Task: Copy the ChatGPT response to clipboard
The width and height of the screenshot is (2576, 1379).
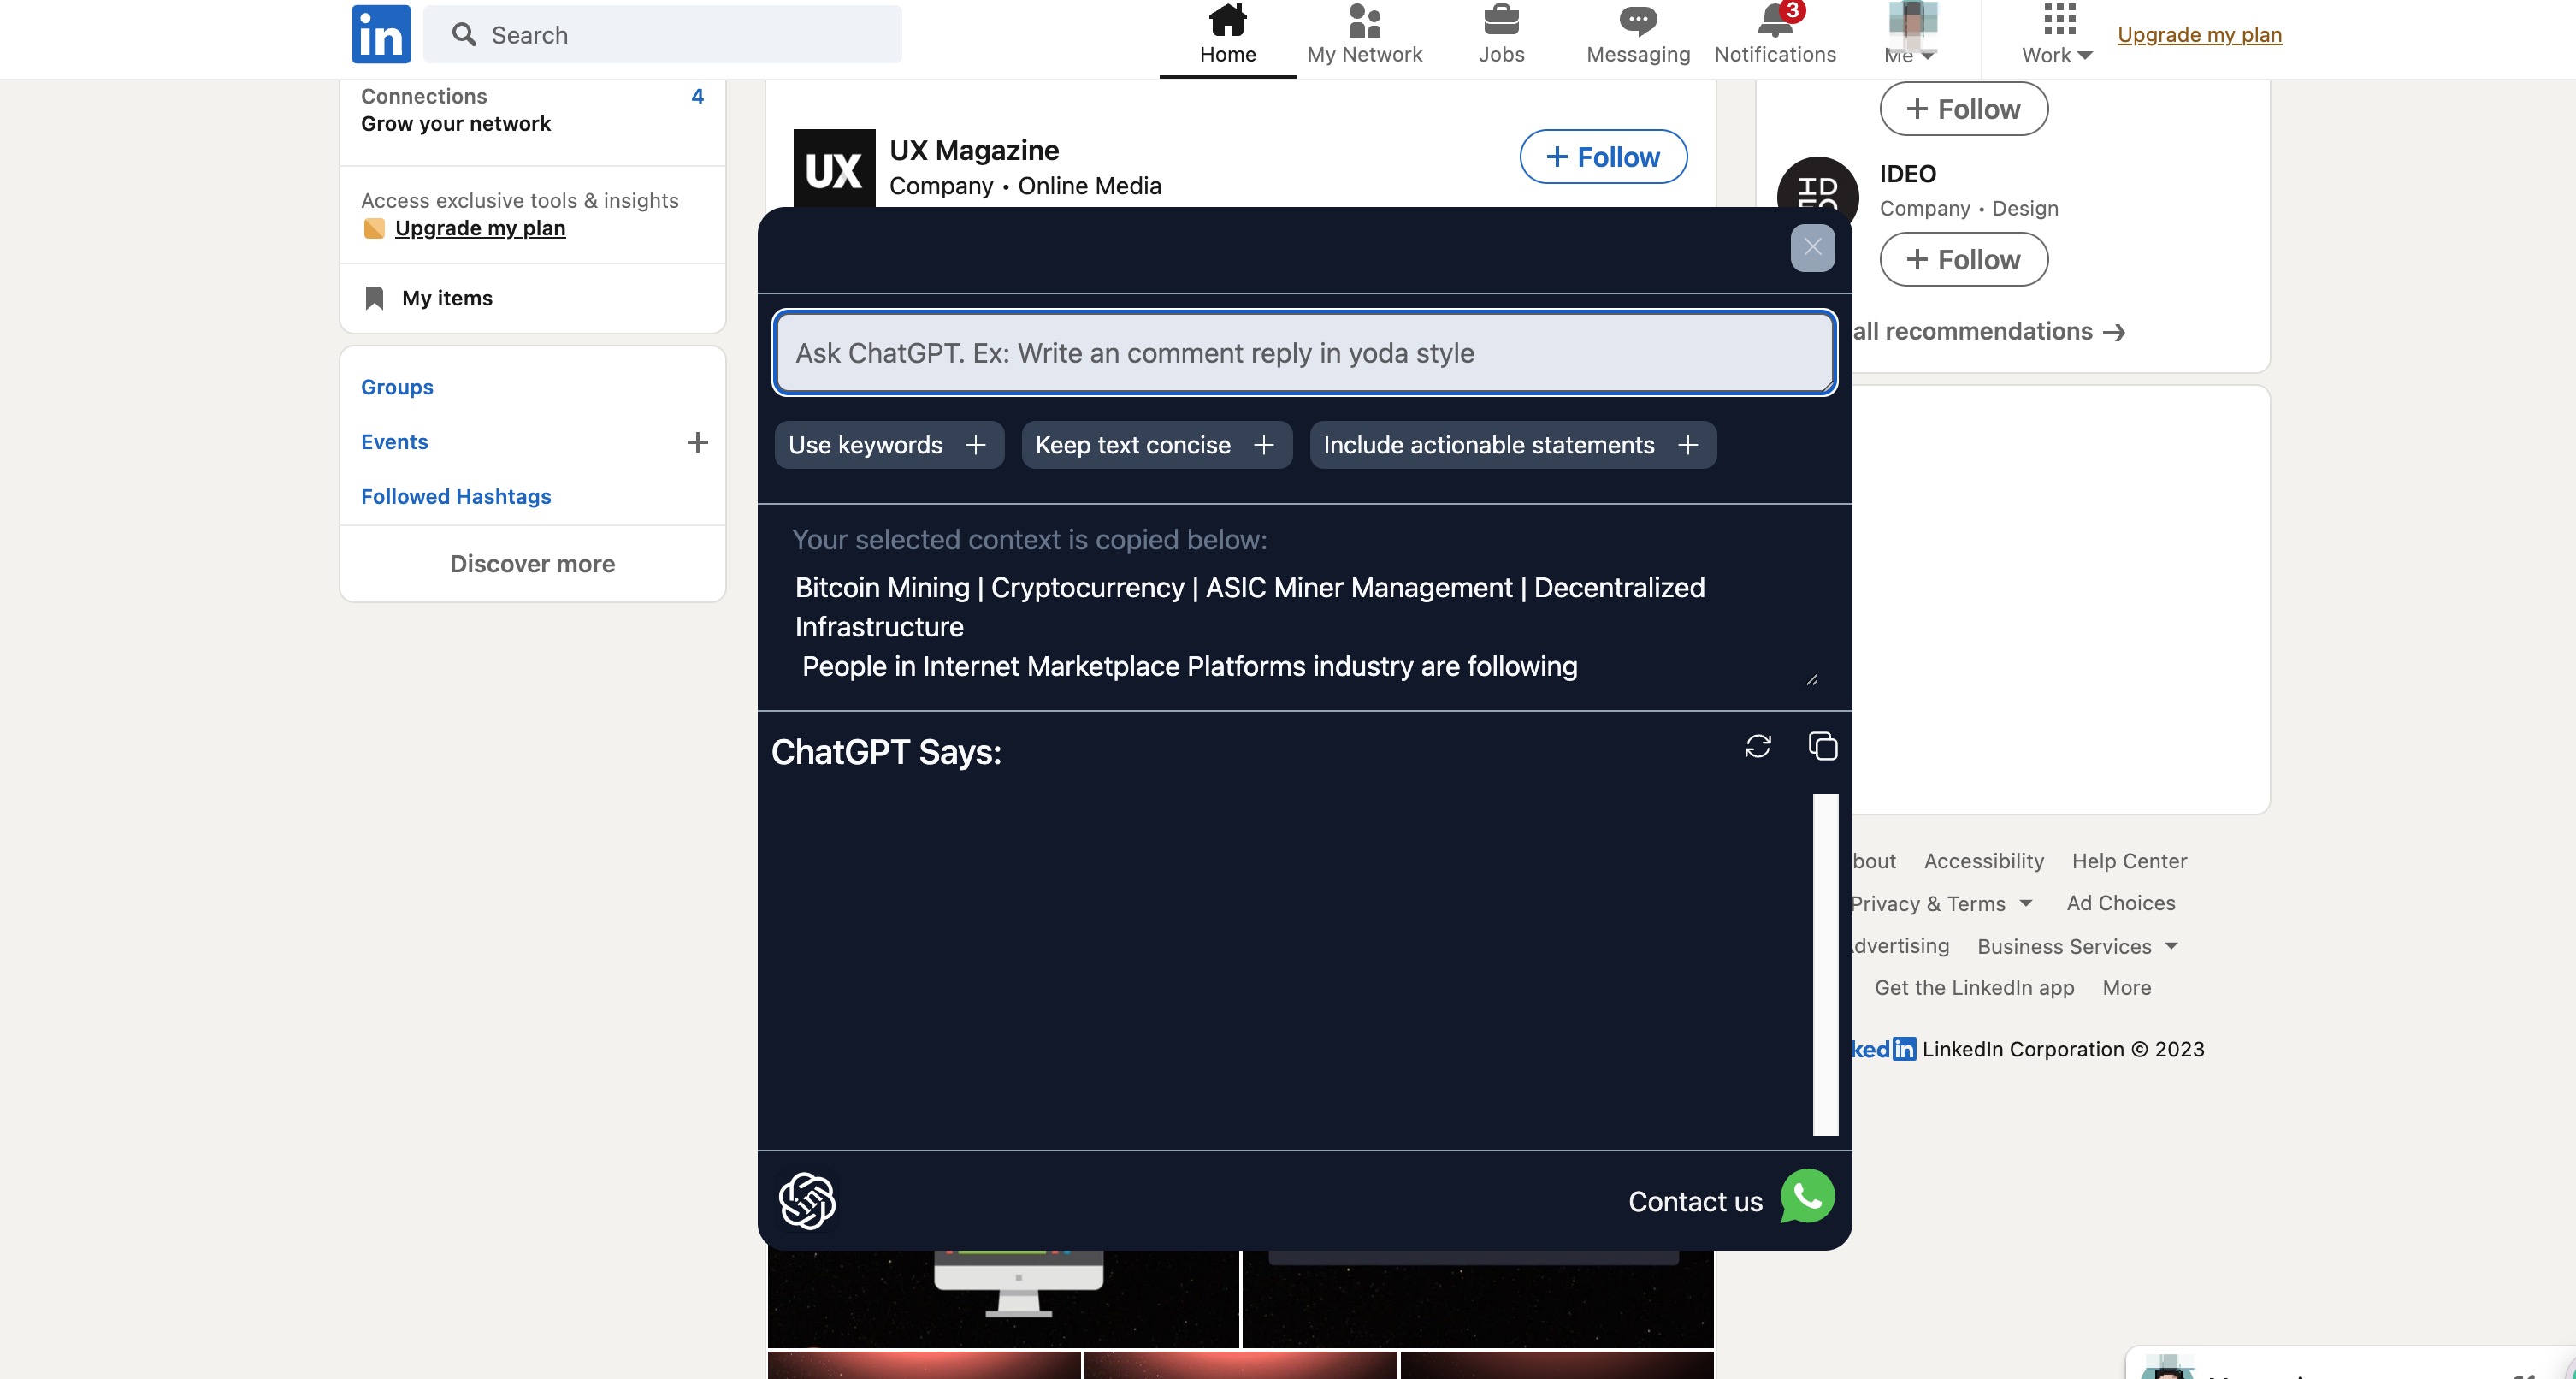Action: pyautogui.click(x=1822, y=746)
